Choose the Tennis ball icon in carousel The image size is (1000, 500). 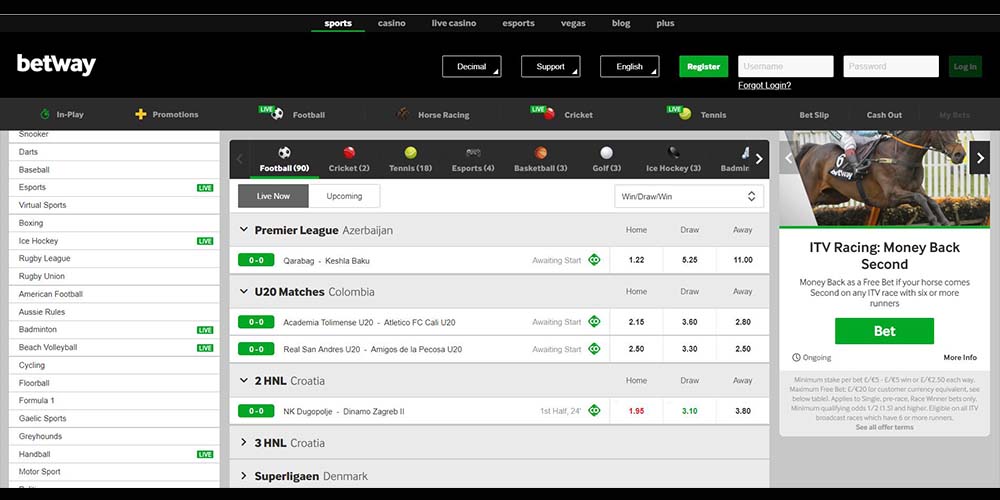[x=410, y=153]
